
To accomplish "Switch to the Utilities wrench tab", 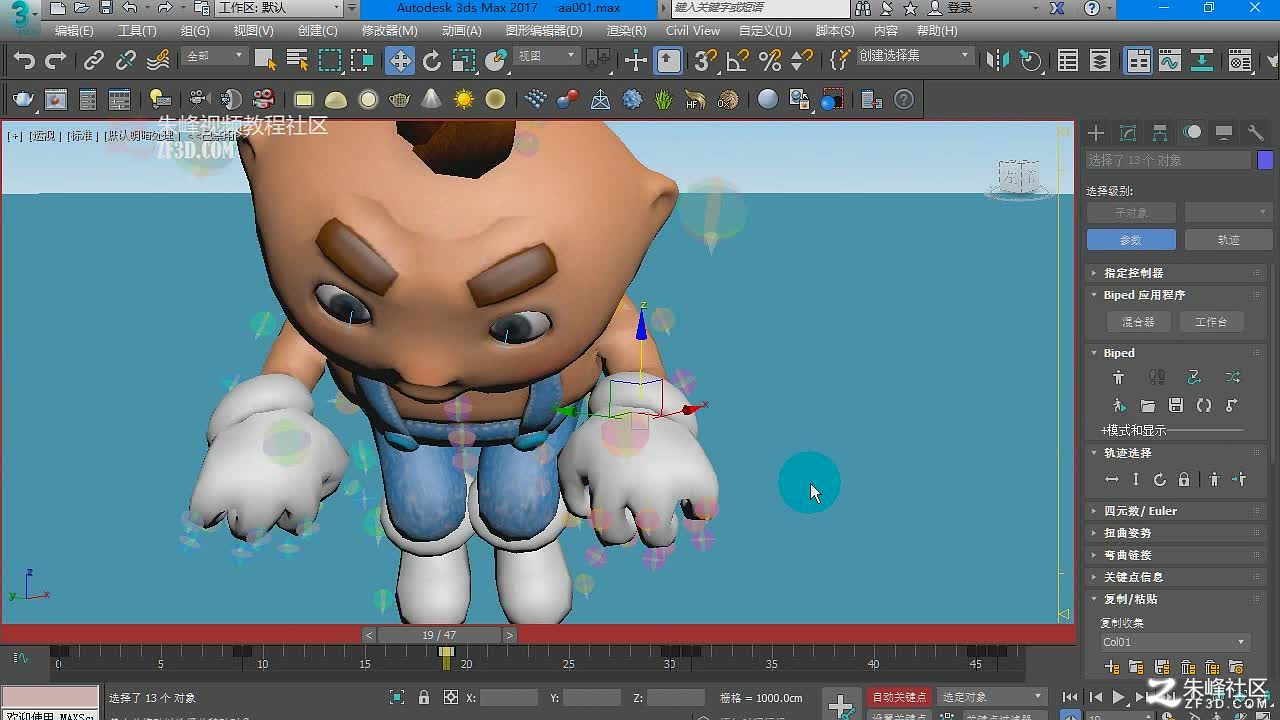I will [x=1256, y=133].
